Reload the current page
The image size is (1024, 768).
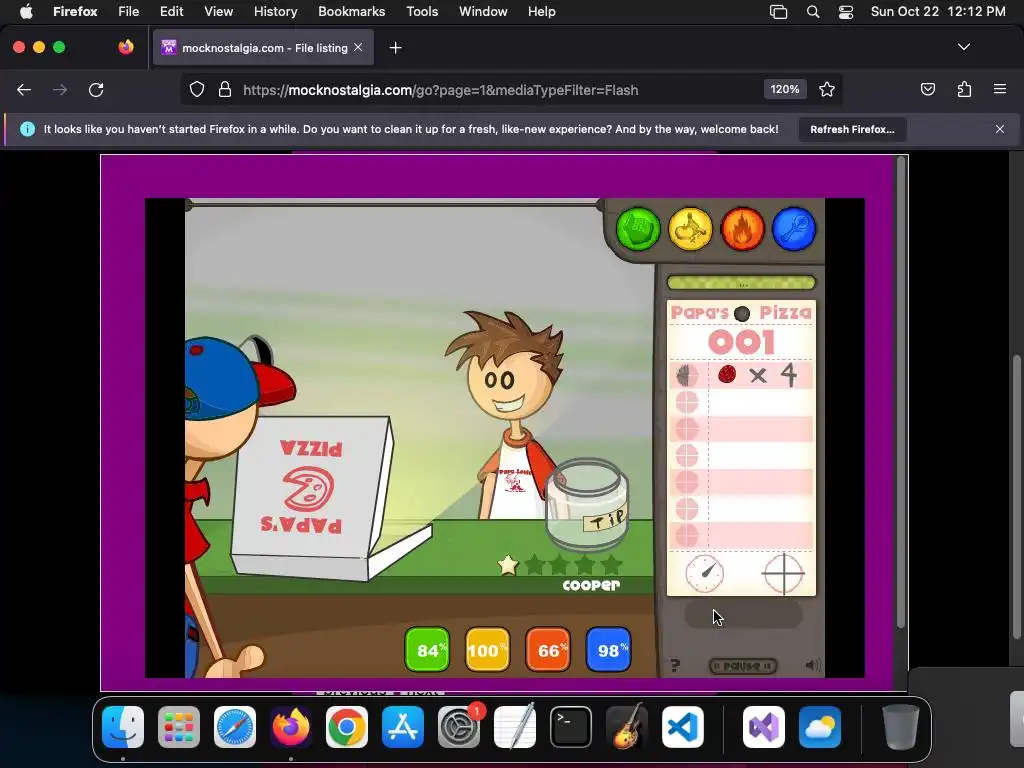coord(96,89)
